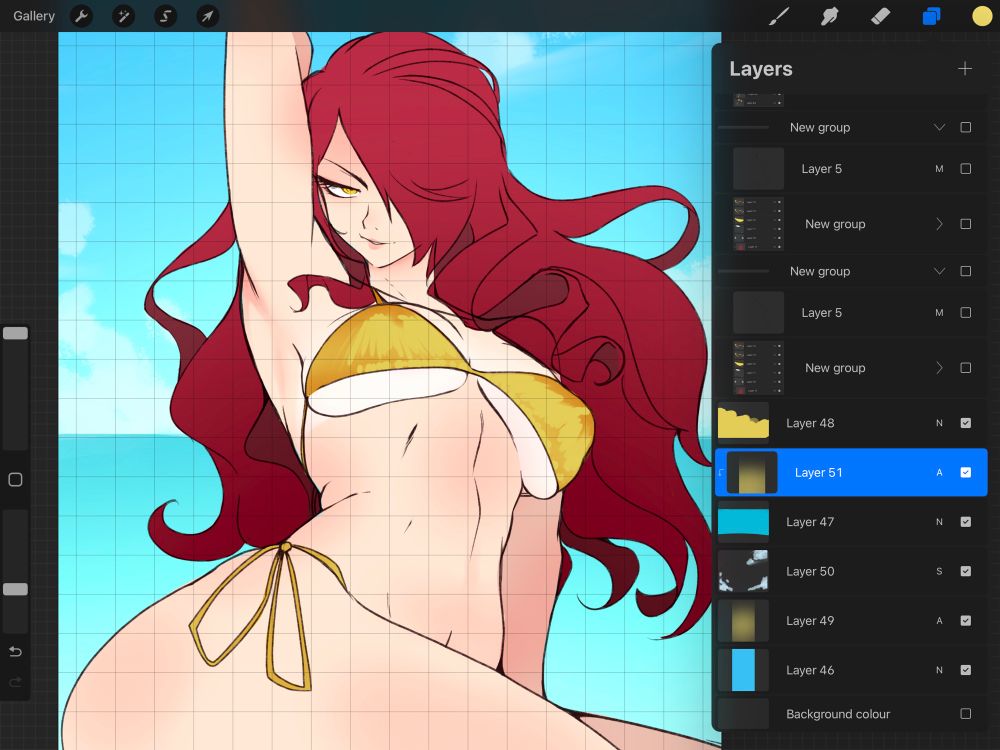The height and width of the screenshot is (750, 1000).
Task: Adjust the brush size slider handle
Action: point(15,333)
